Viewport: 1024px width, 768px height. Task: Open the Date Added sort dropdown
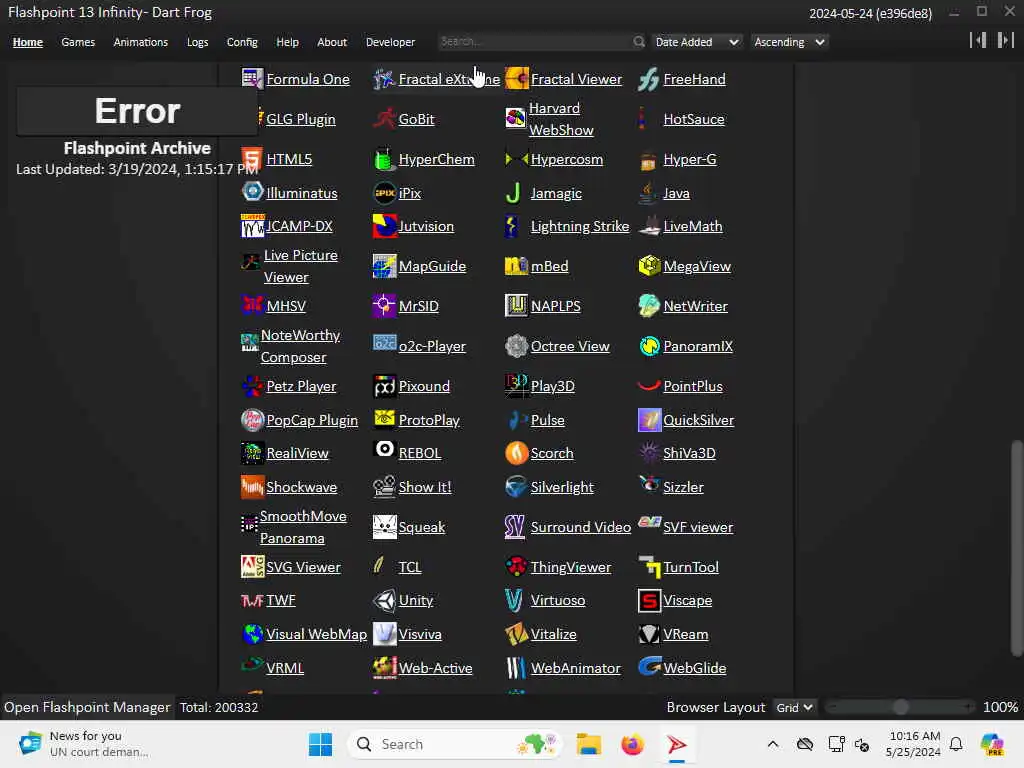pyautogui.click(x=696, y=42)
